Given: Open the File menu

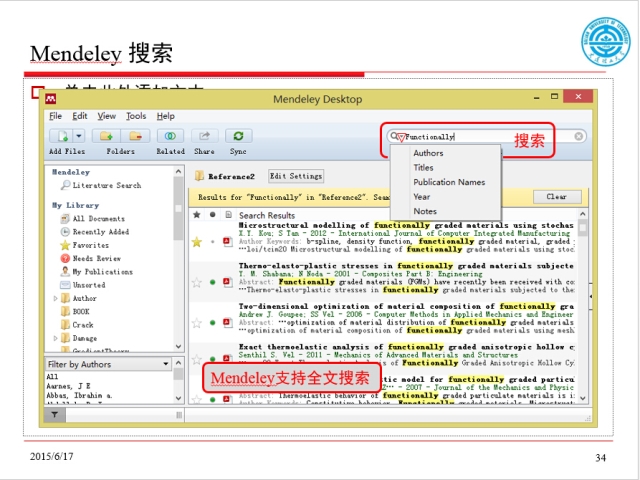Looking at the screenshot, I should click(55, 116).
